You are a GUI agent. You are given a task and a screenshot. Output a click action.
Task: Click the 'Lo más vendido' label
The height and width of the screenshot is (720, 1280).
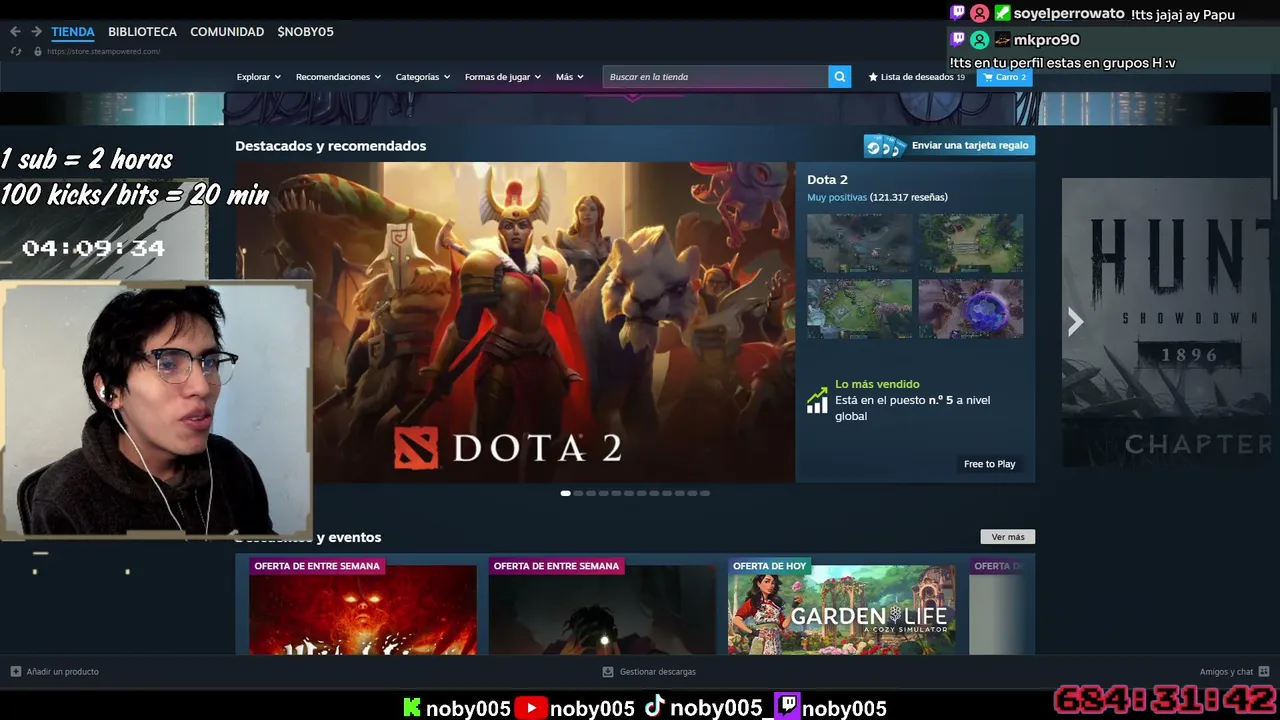pos(877,384)
